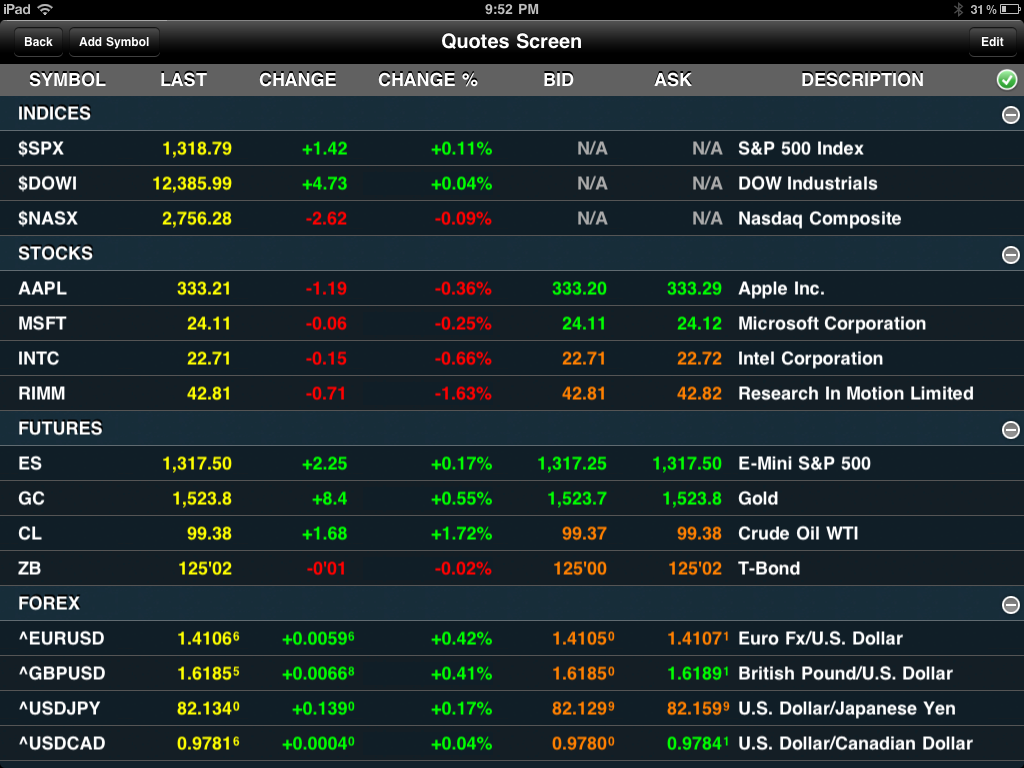Select the ^EURUSD forex symbol
The height and width of the screenshot is (768, 1024).
pos(61,638)
